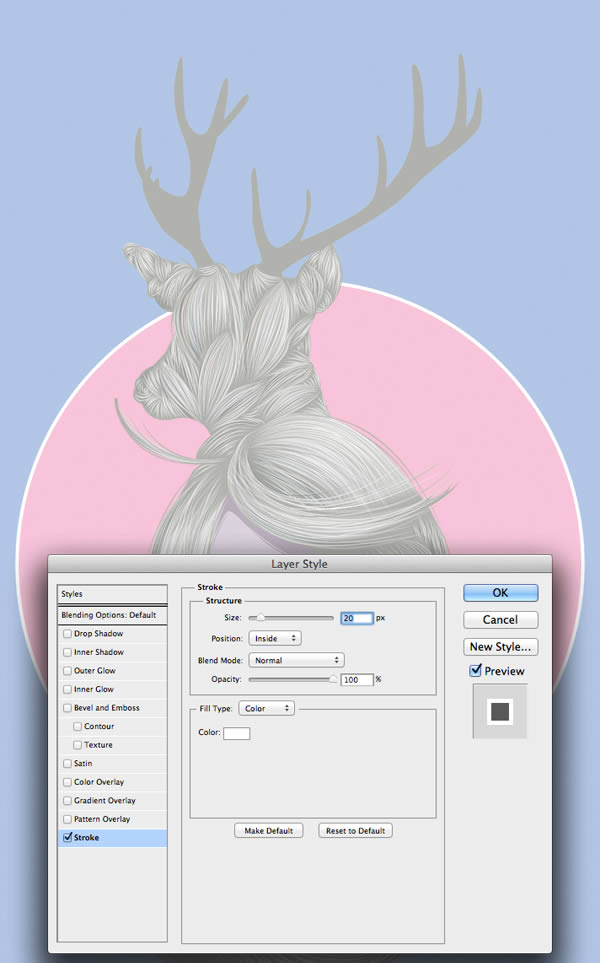Enable Pattern Overlay checkbox
This screenshot has width=600, height=963.
(68, 819)
